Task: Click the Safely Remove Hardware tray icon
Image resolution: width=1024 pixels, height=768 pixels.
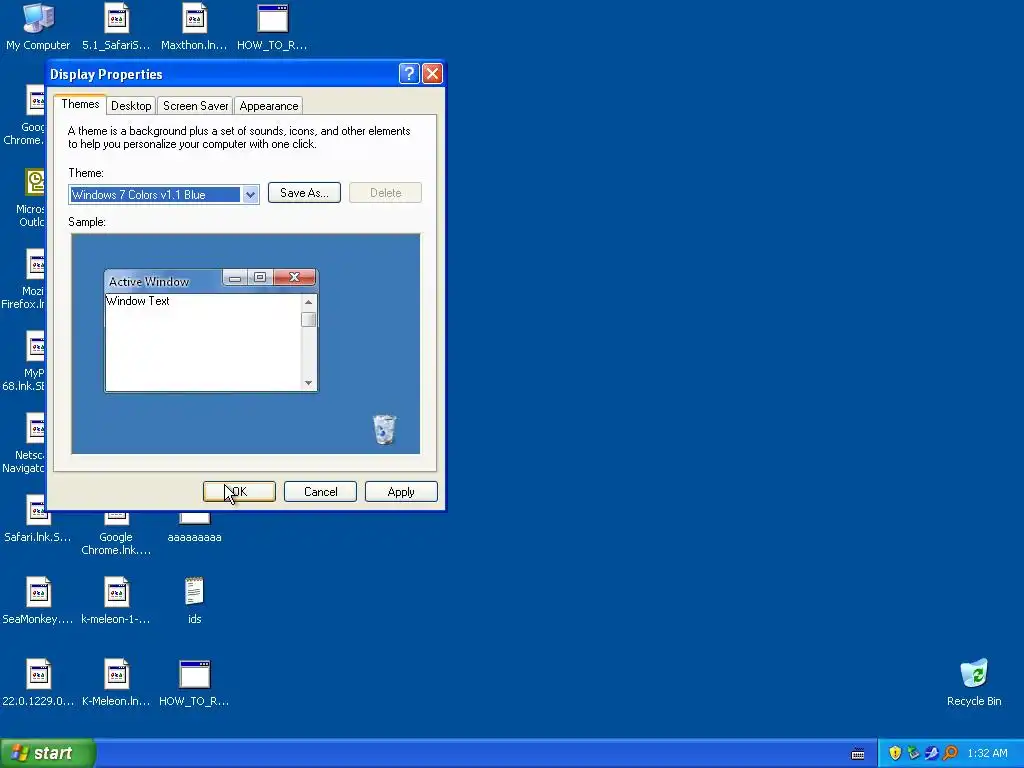Action: pyautogui.click(x=914, y=754)
